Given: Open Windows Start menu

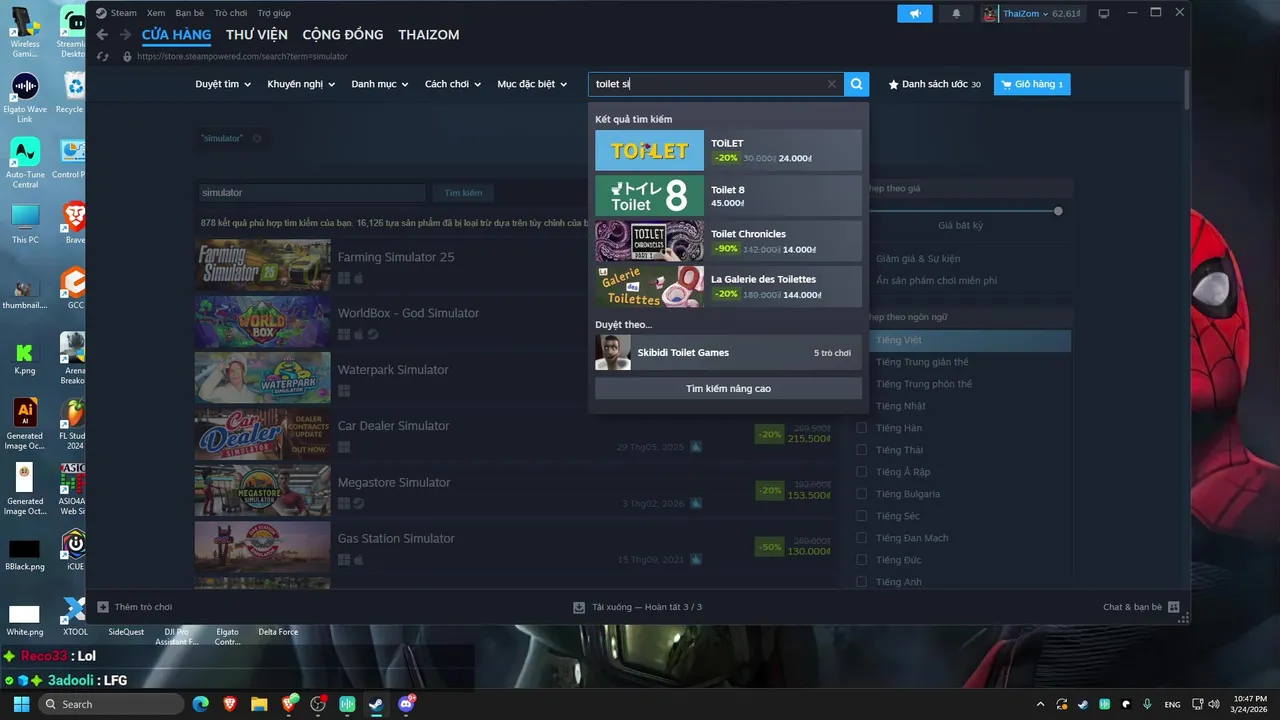Looking at the screenshot, I should (x=21, y=704).
